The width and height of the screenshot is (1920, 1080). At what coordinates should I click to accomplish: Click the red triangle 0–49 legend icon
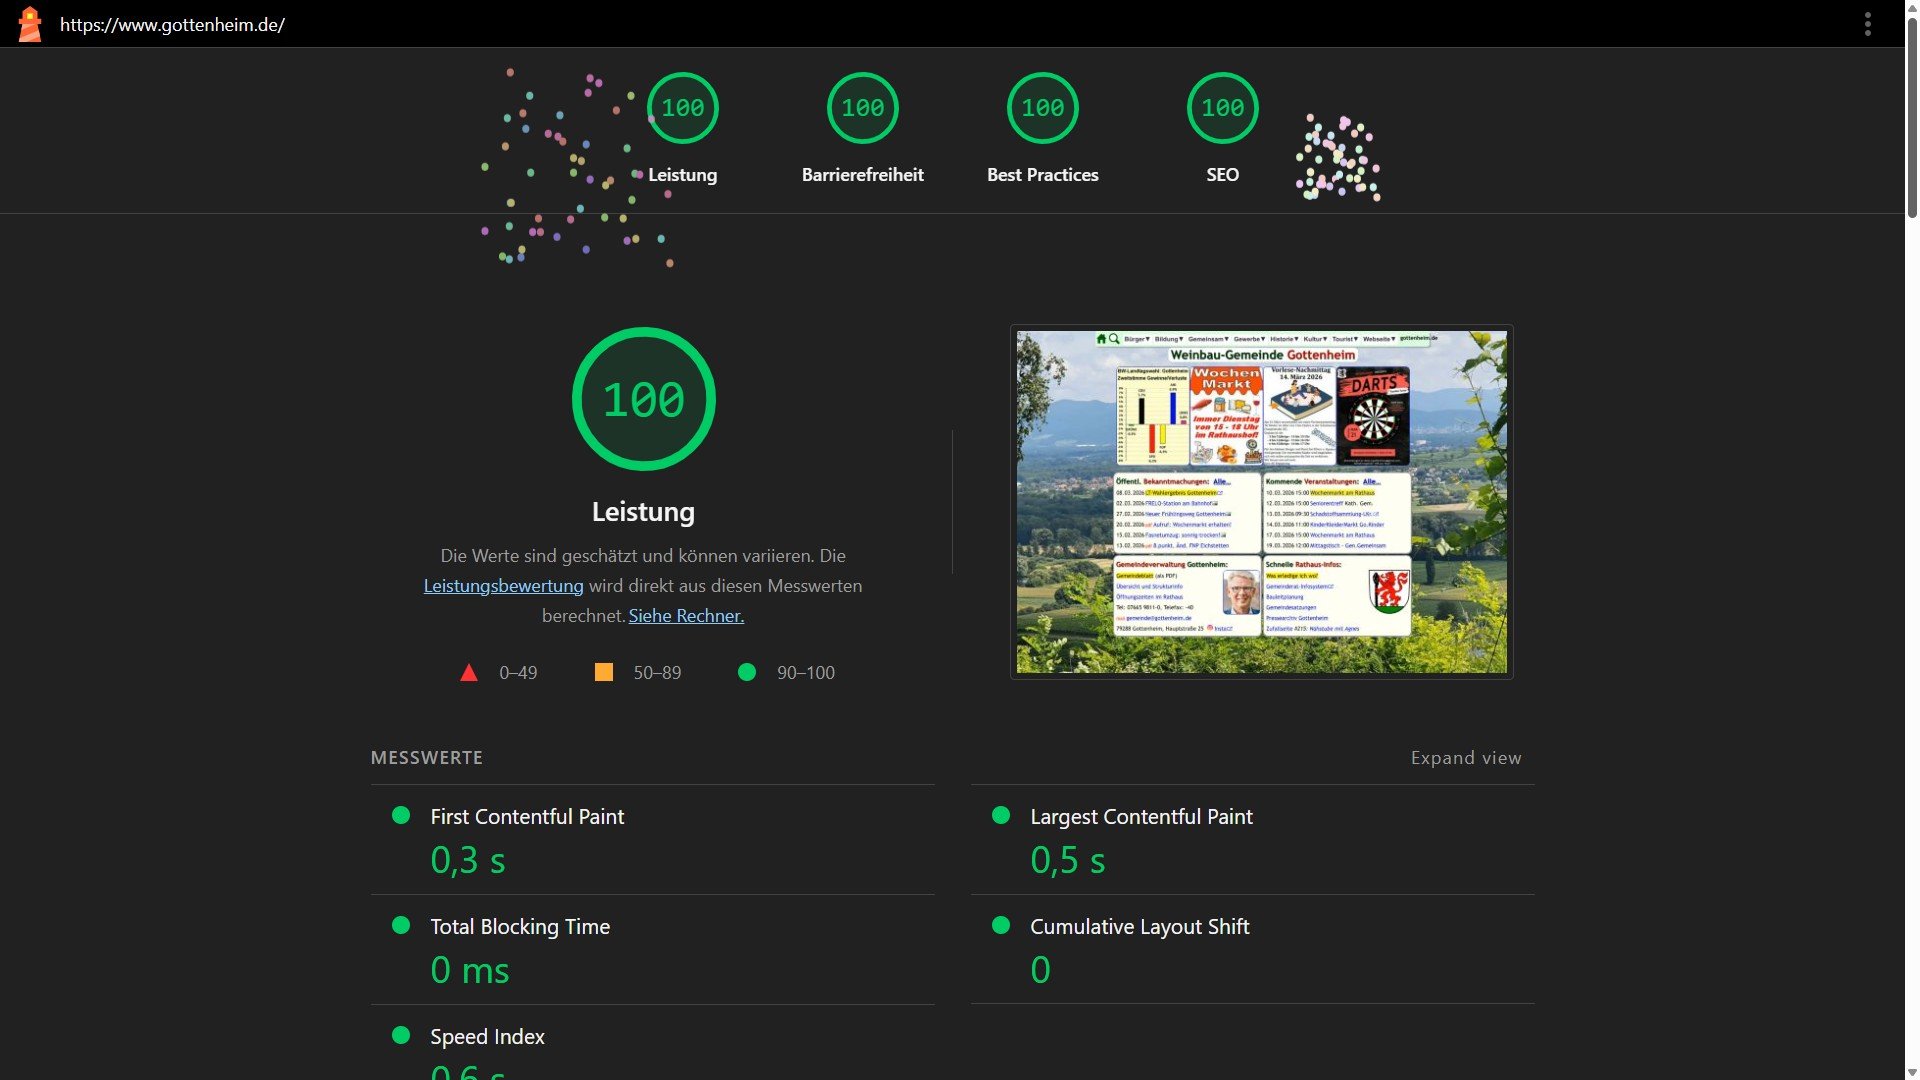click(x=468, y=673)
